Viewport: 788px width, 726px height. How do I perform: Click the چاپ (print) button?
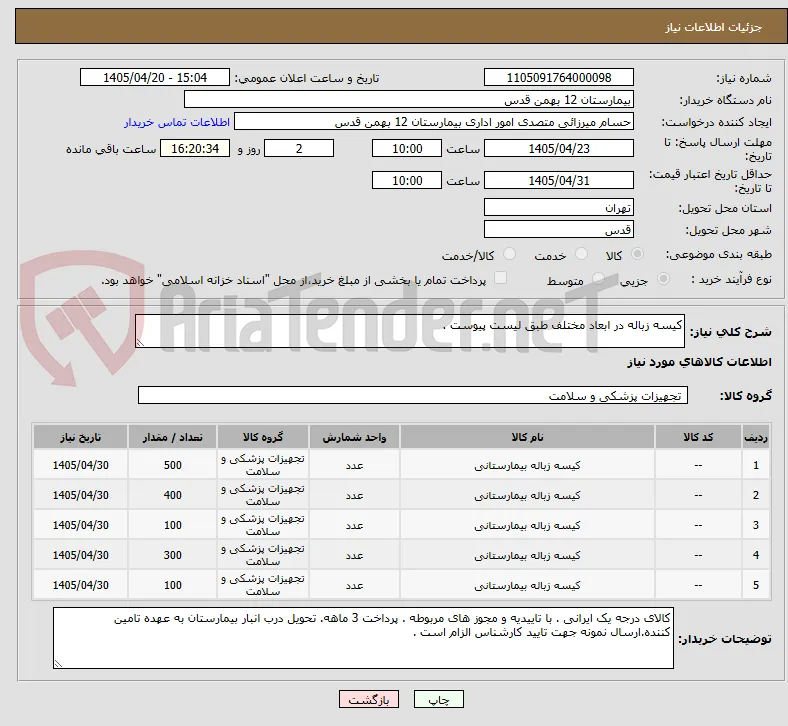(438, 699)
